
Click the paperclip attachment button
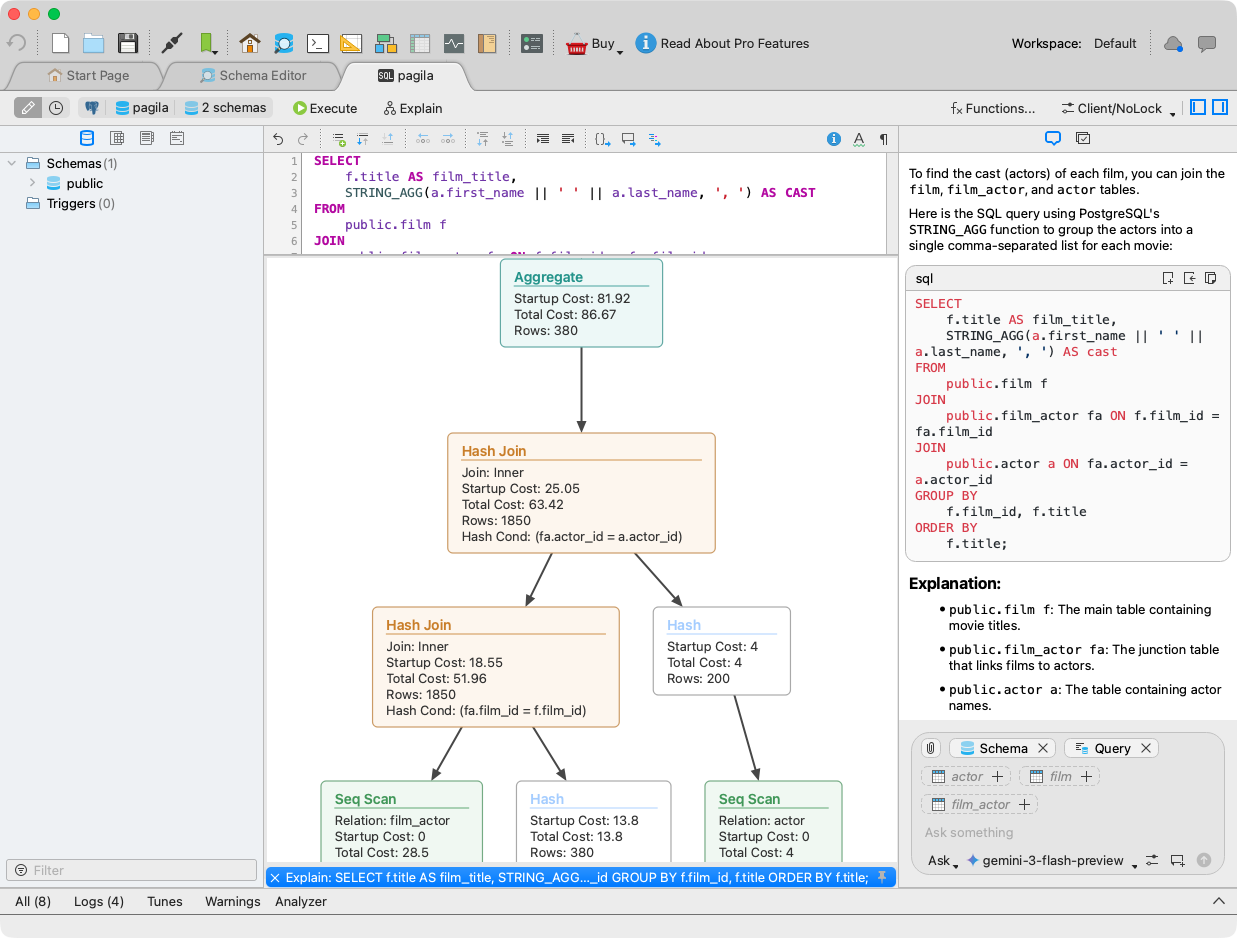pos(931,748)
